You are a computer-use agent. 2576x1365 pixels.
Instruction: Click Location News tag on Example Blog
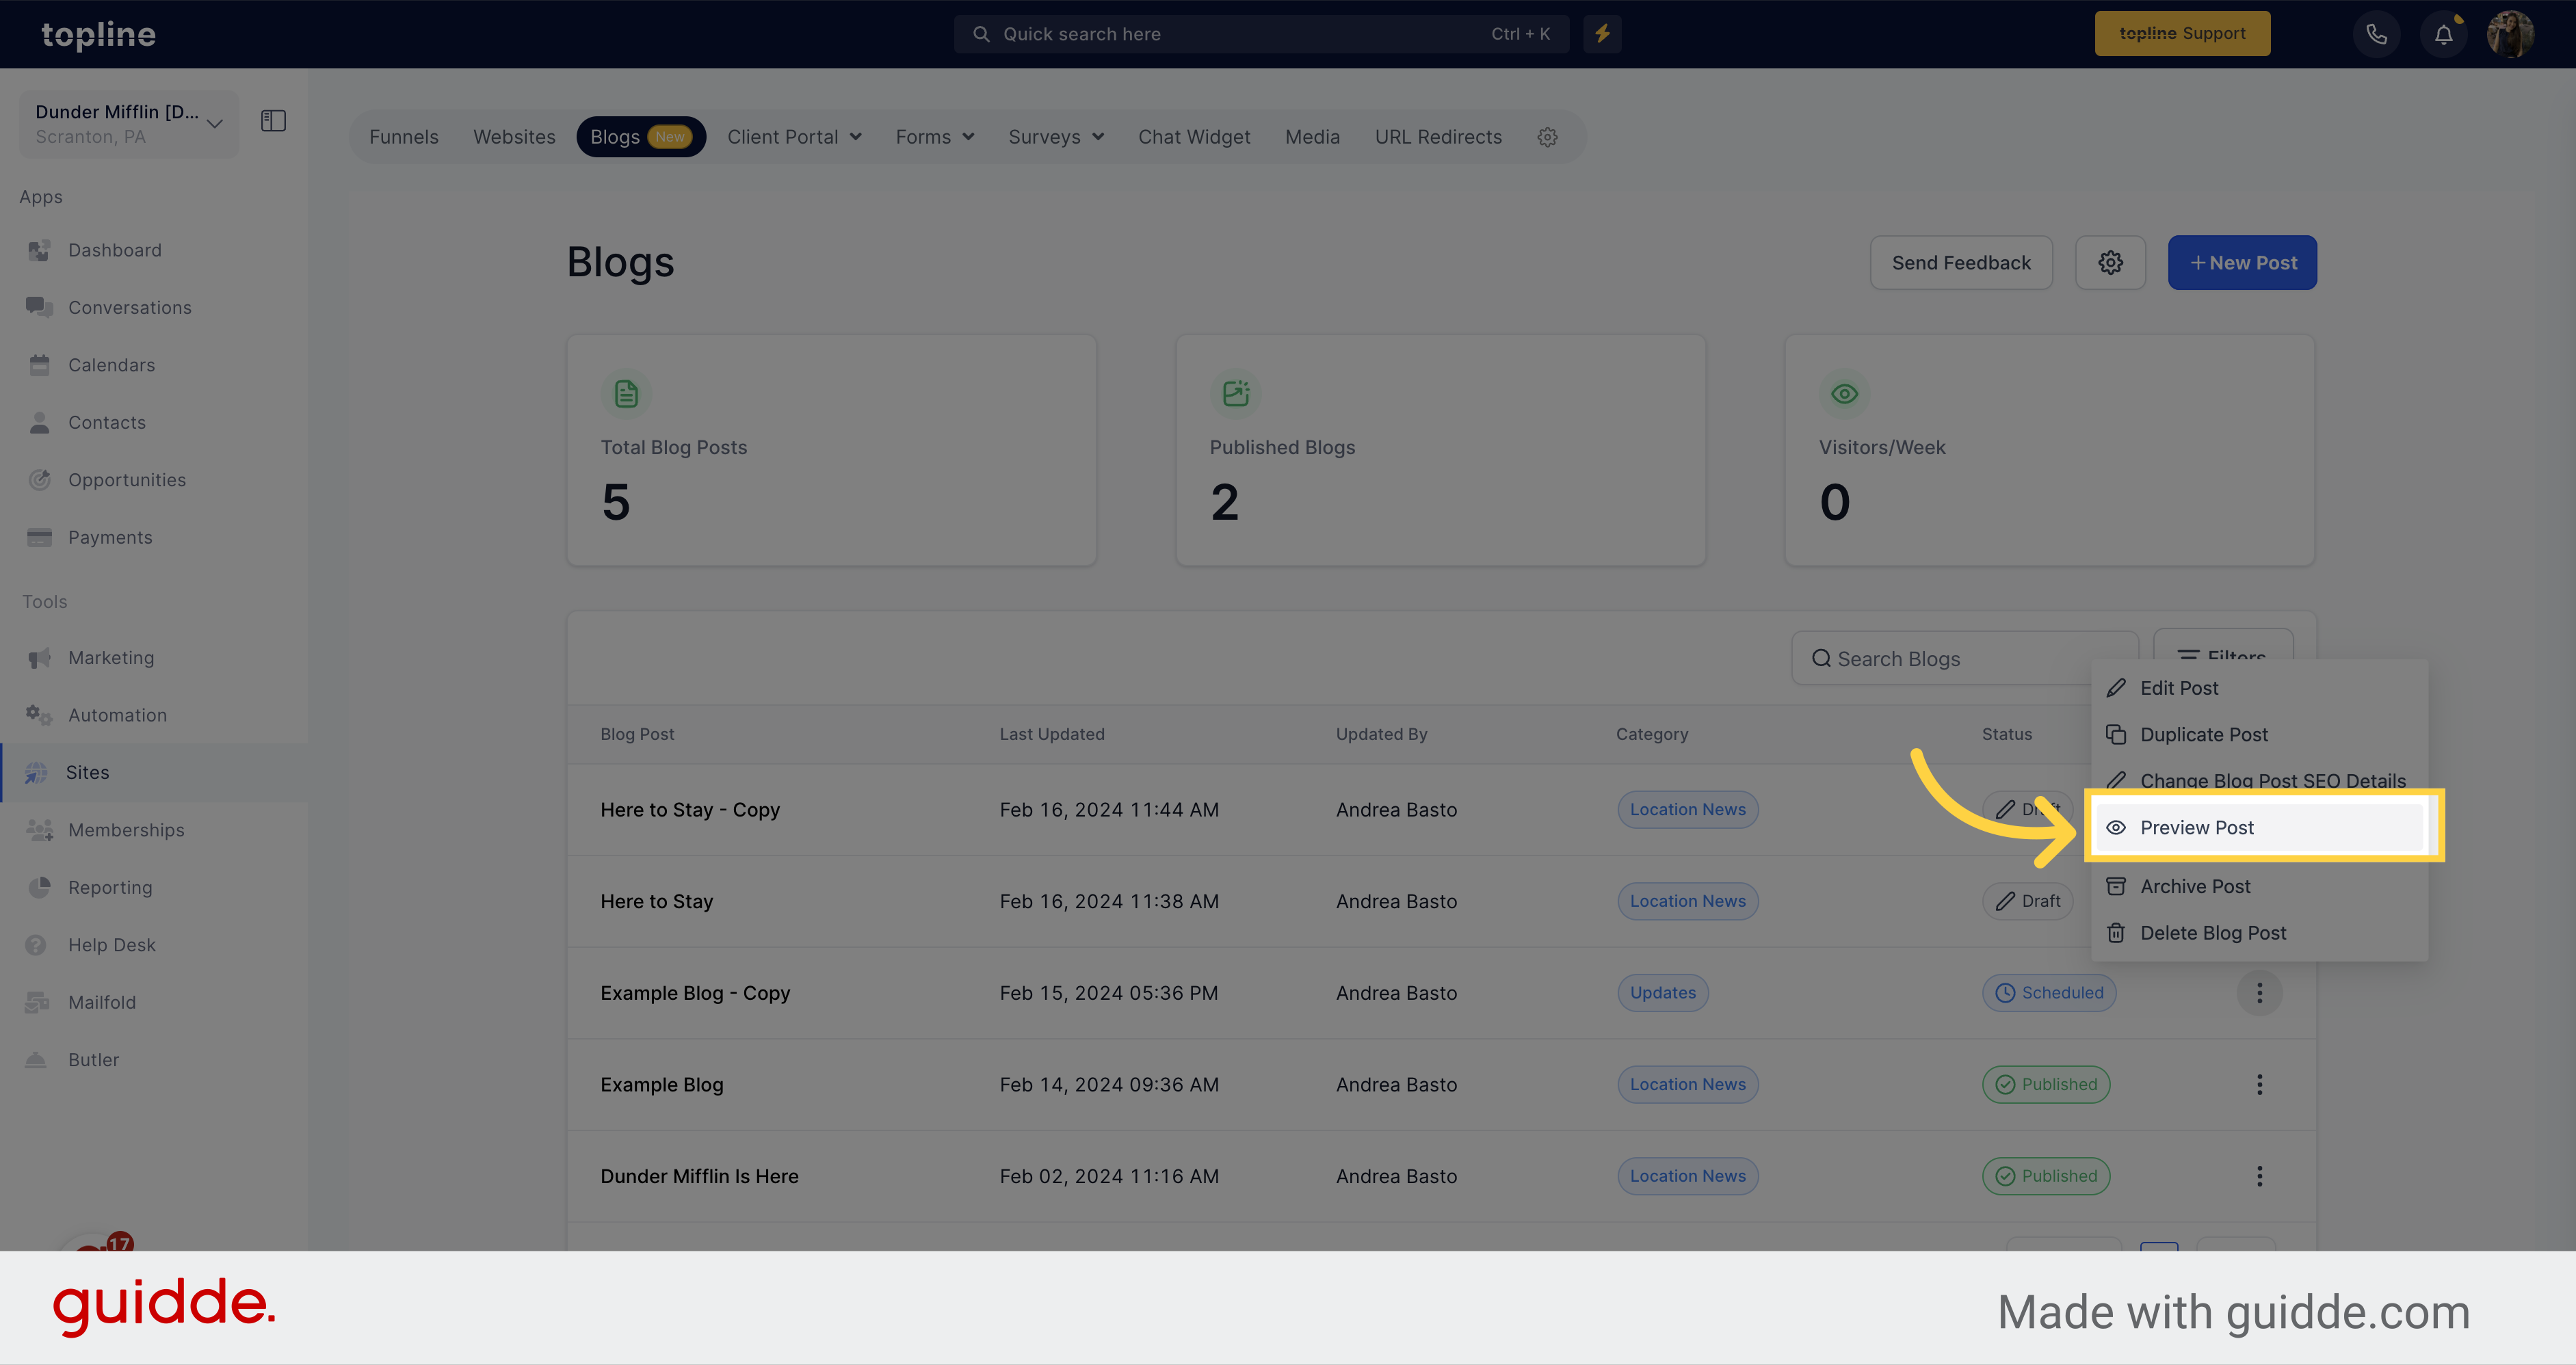click(x=1688, y=1085)
